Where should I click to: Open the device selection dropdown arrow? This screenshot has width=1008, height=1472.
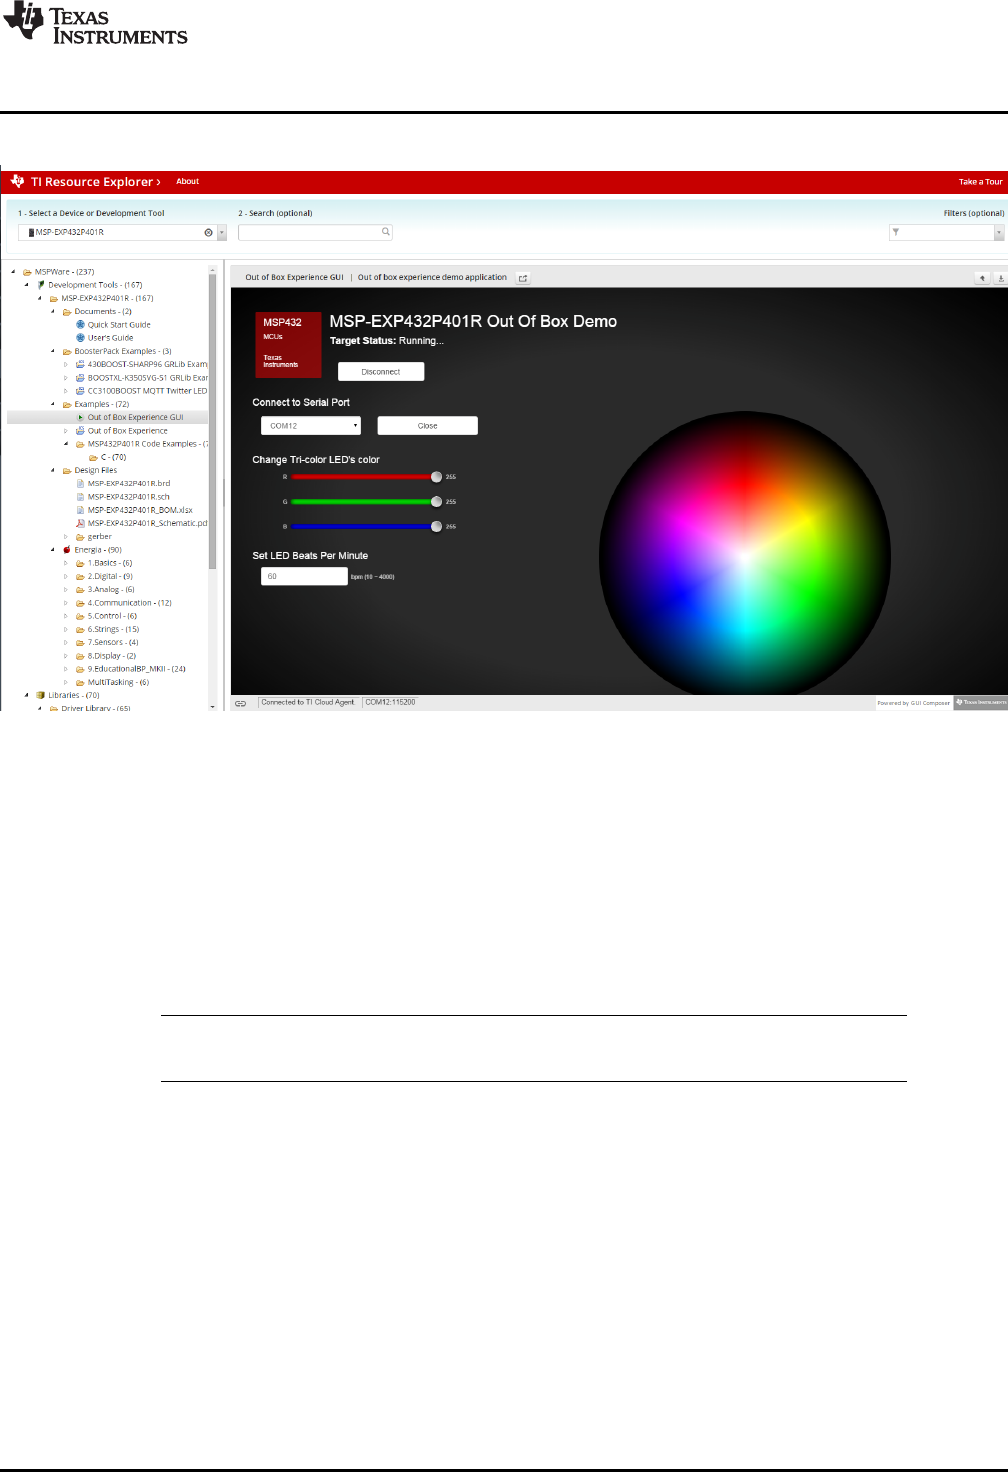point(222,232)
